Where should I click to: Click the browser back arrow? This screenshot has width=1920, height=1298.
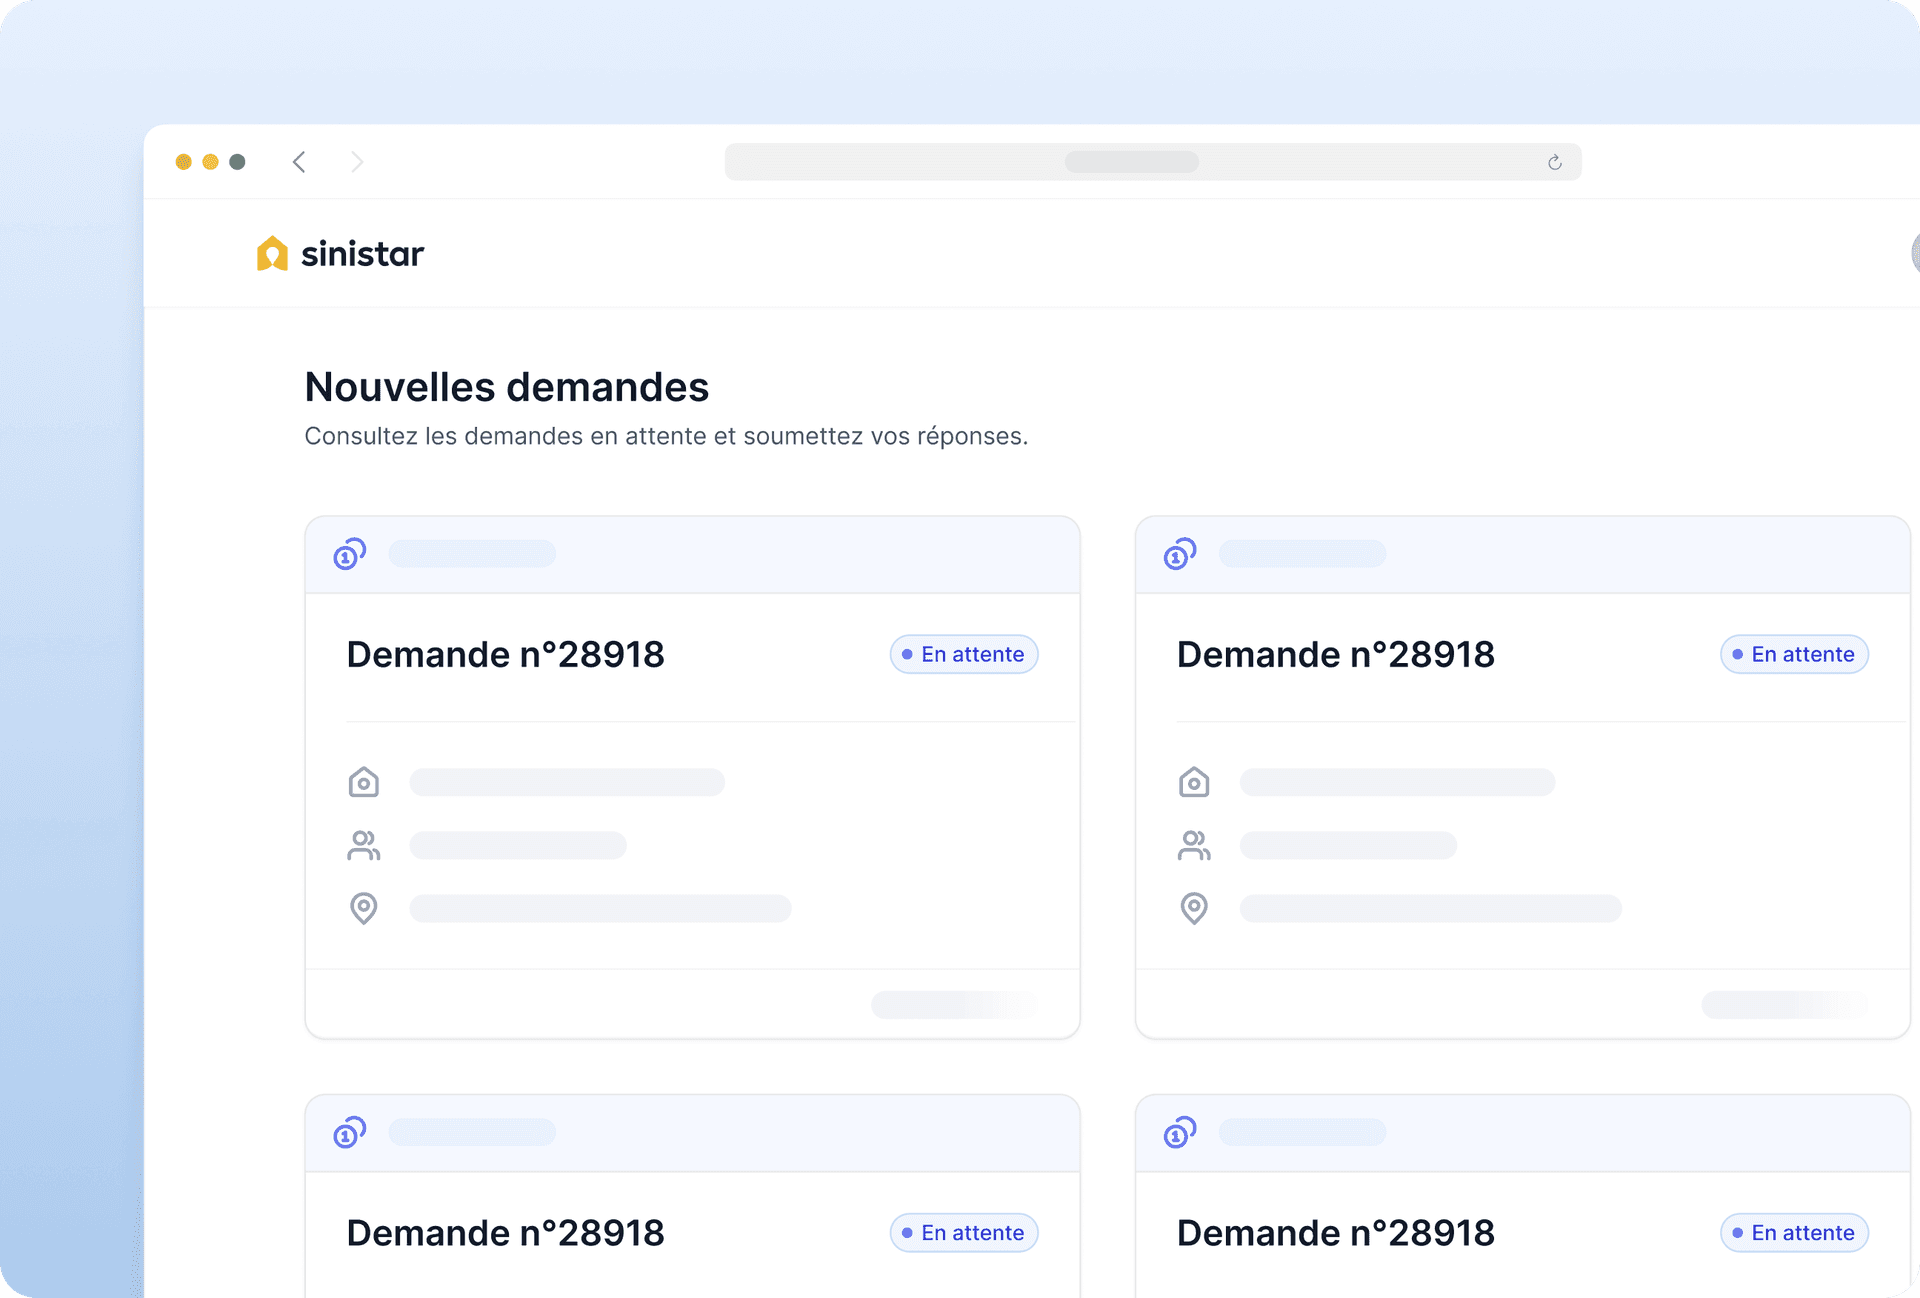pos(299,161)
